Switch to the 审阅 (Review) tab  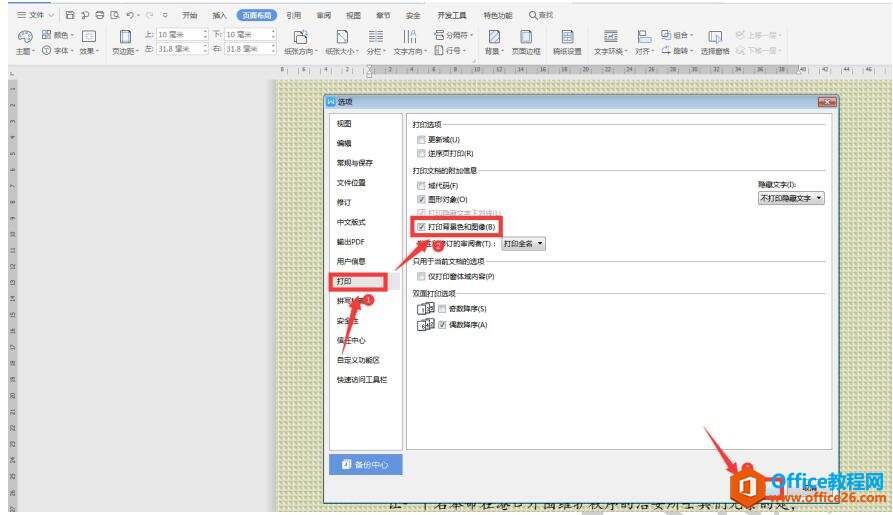click(324, 15)
